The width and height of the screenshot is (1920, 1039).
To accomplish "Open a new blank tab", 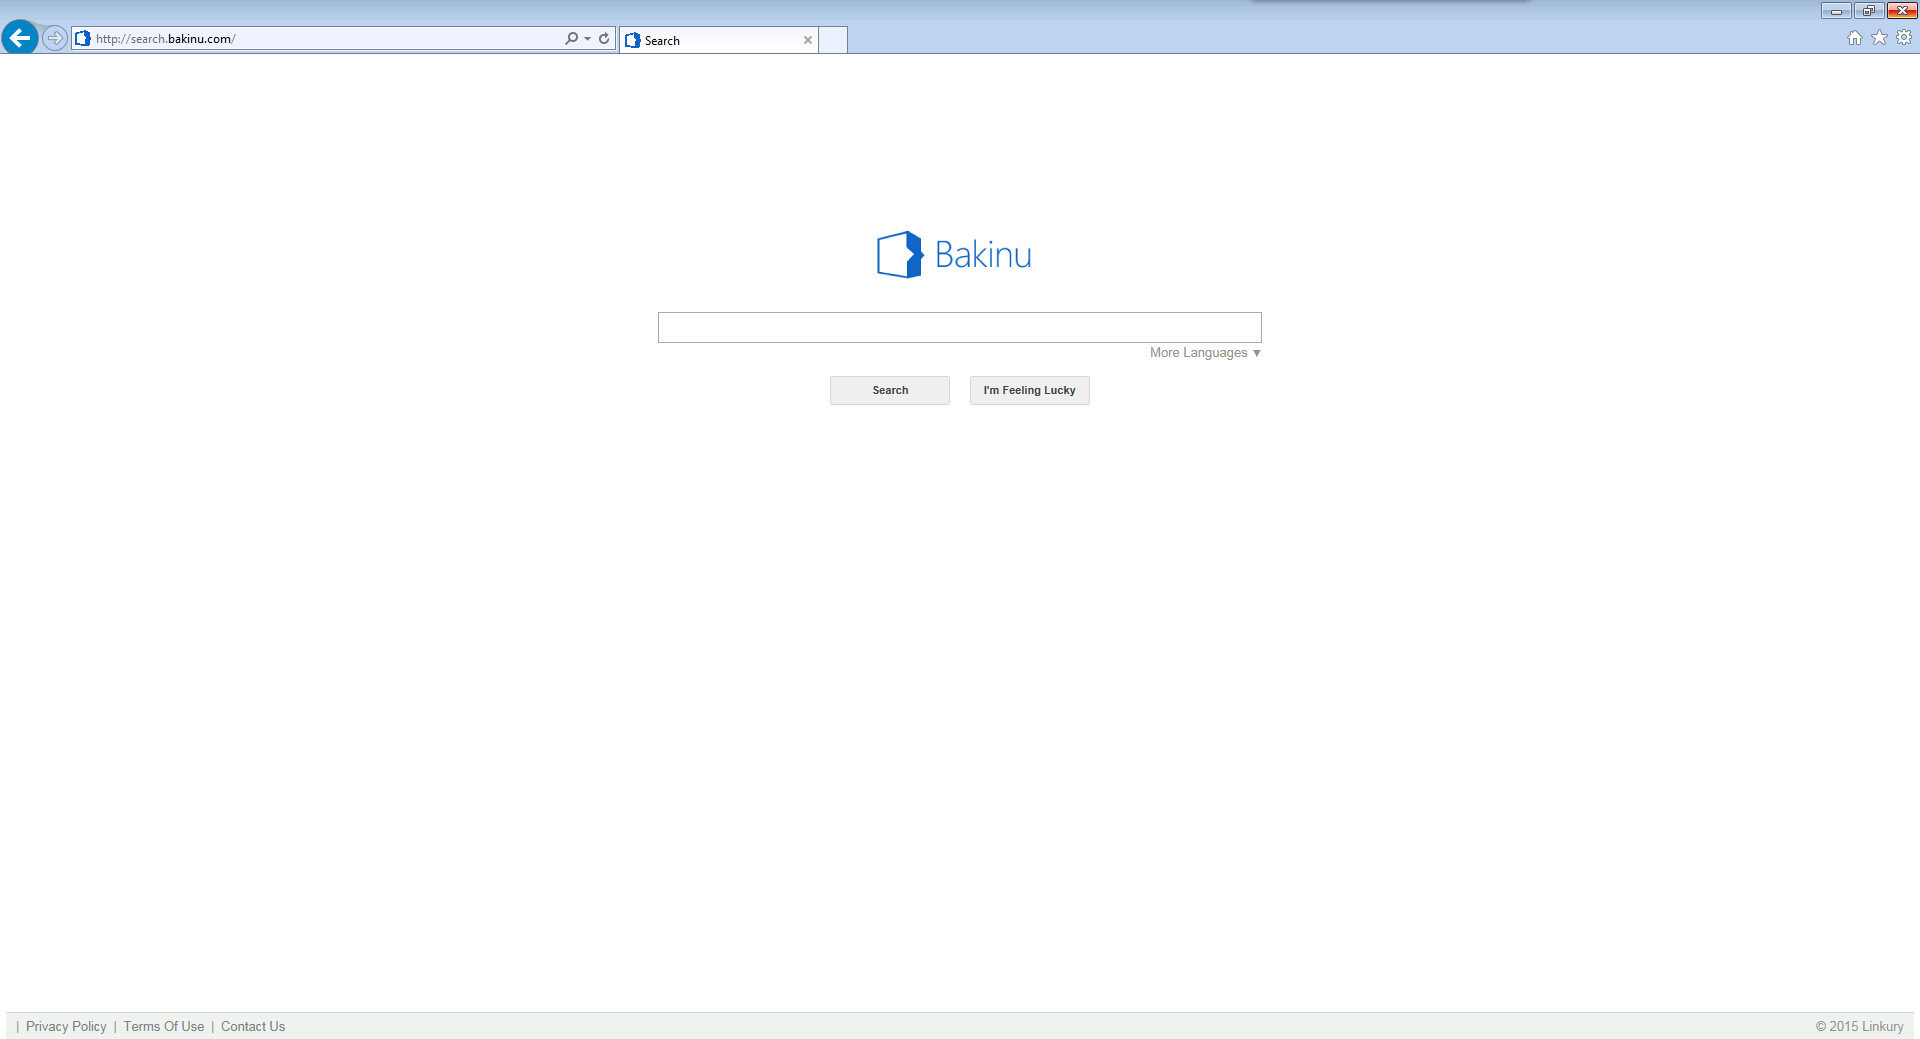I will [x=833, y=40].
